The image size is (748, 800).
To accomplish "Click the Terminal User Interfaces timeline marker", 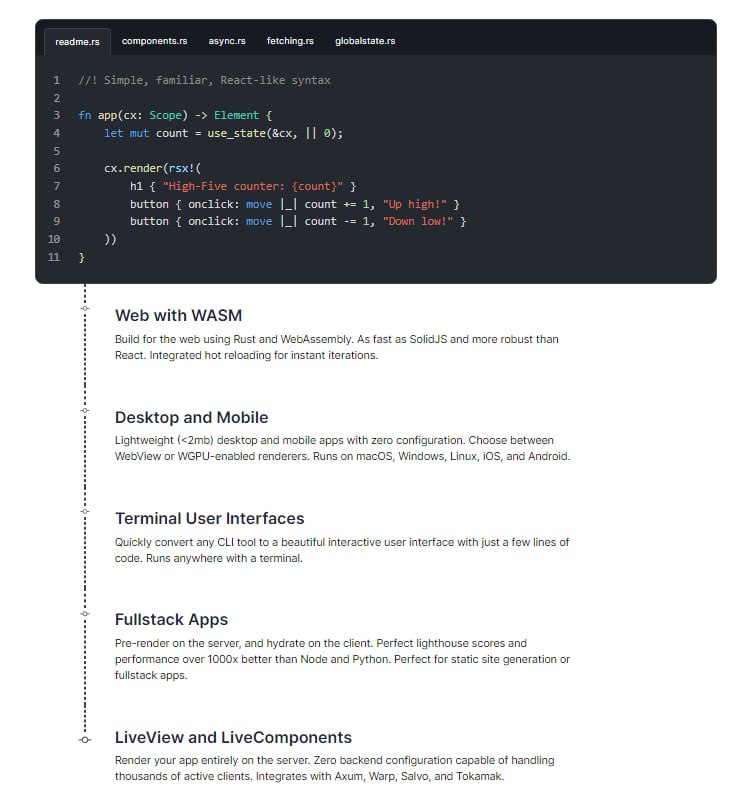I will [85, 511].
